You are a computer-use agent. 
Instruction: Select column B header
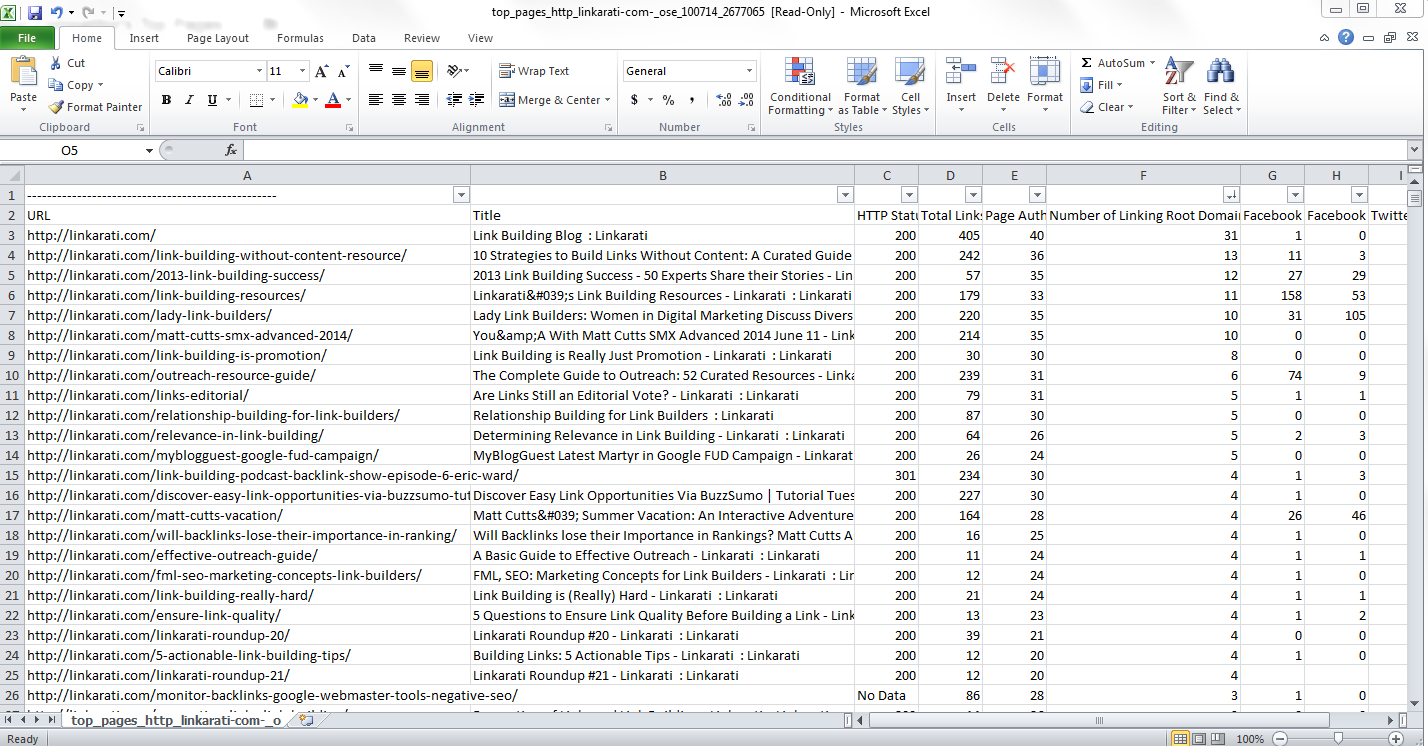pyautogui.click(x=662, y=175)
